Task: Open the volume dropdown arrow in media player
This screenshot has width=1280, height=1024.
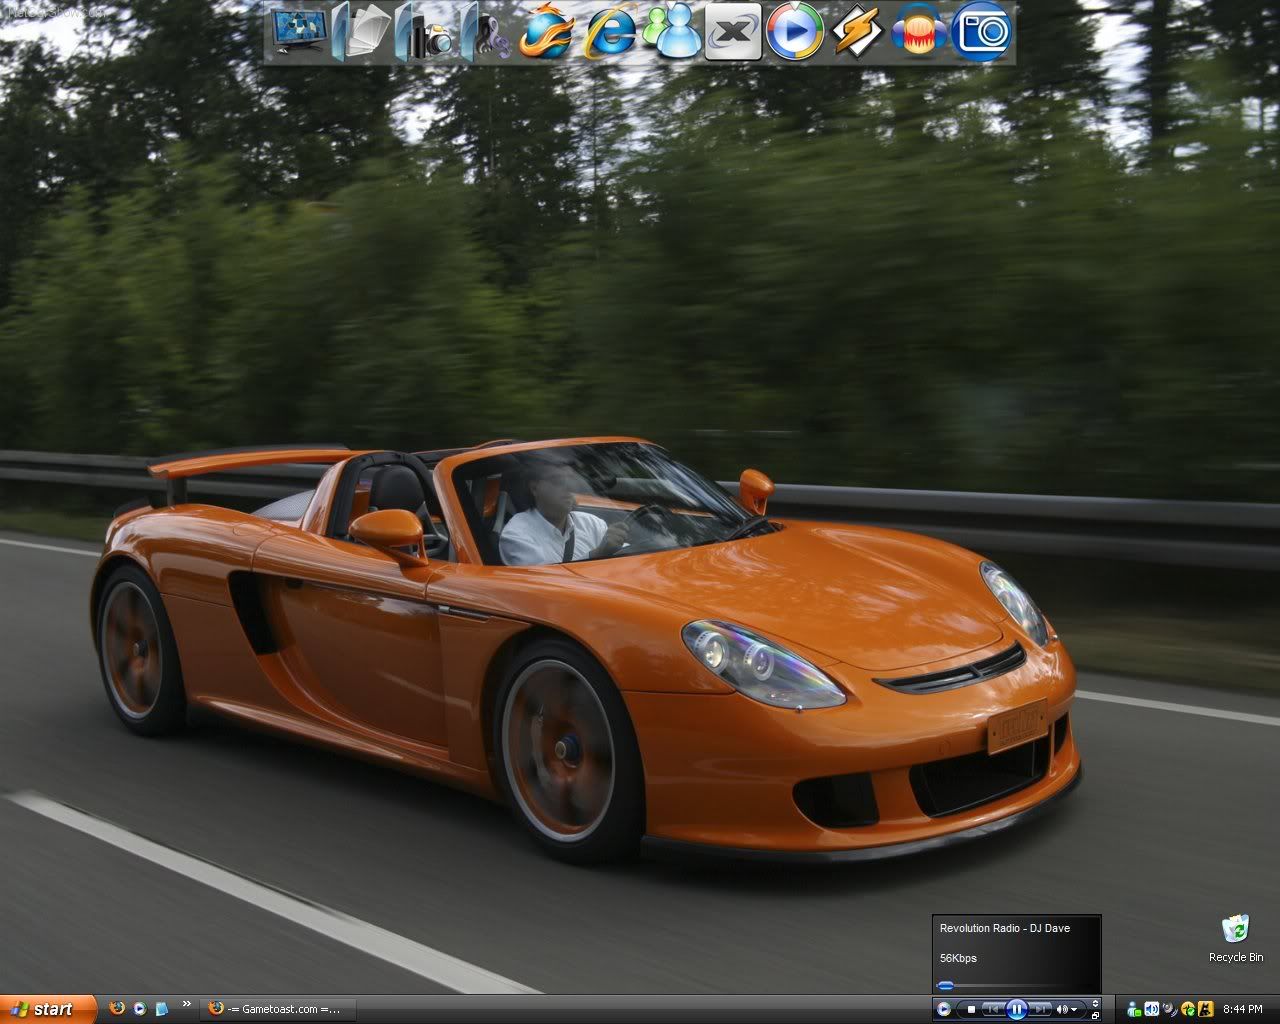Action: click(x=1075, y=1010)
